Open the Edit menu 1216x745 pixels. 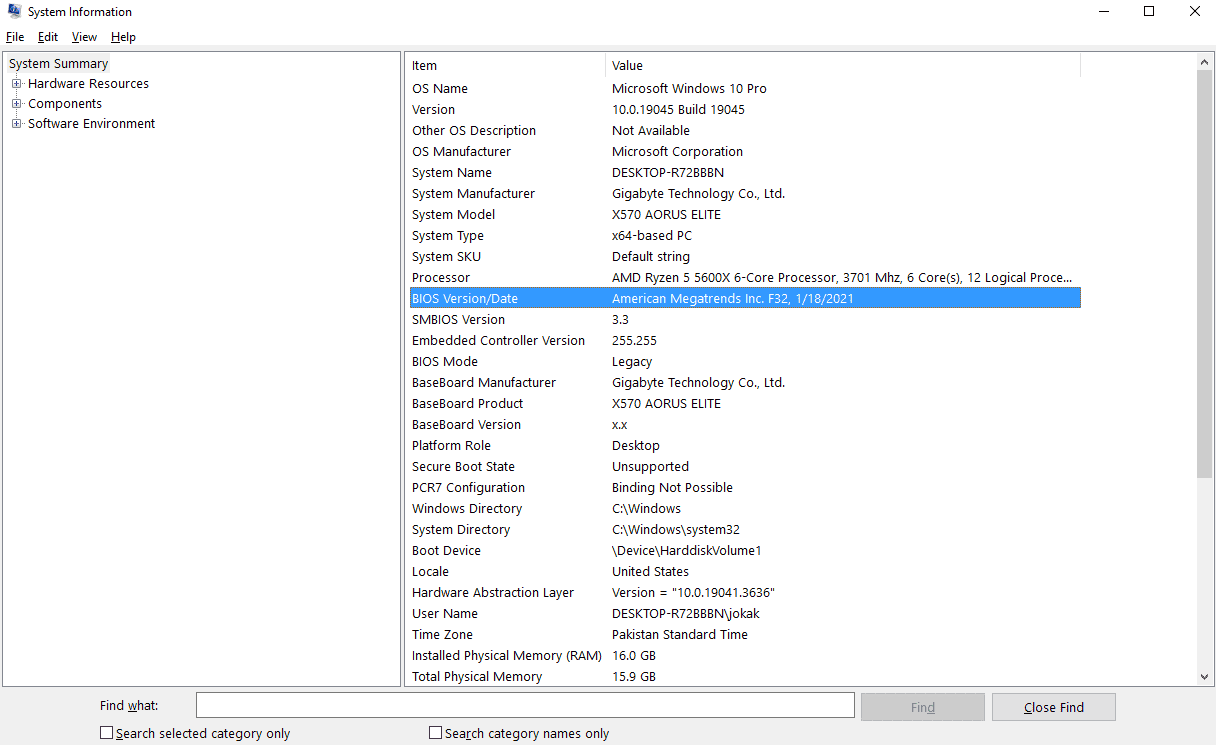pyautogui.click(x=48, y=37)
